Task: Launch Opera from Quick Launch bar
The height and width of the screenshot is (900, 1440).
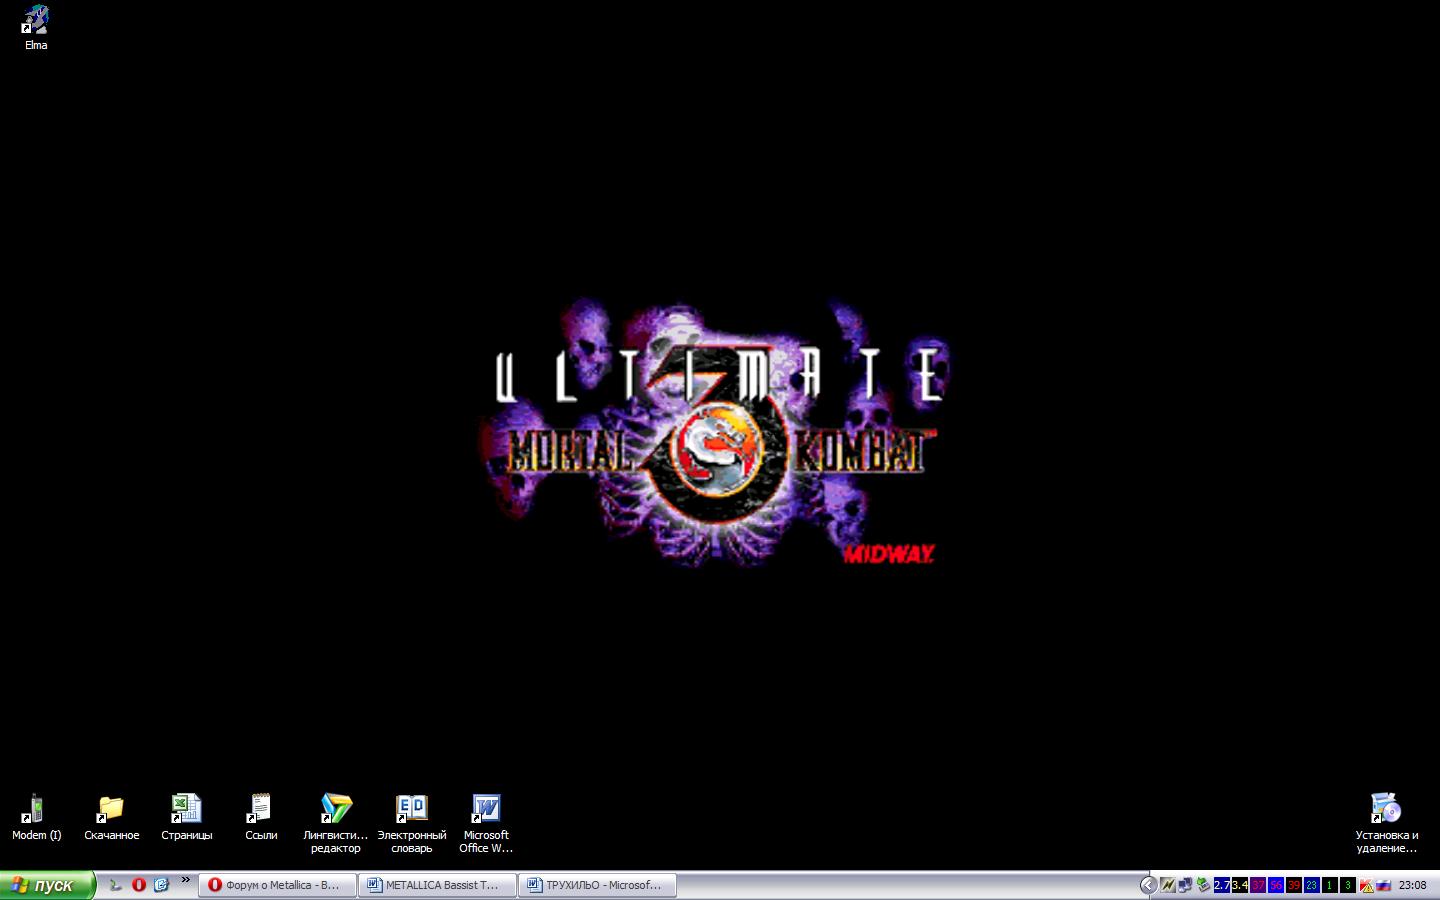Action: [x=139, y=885]
